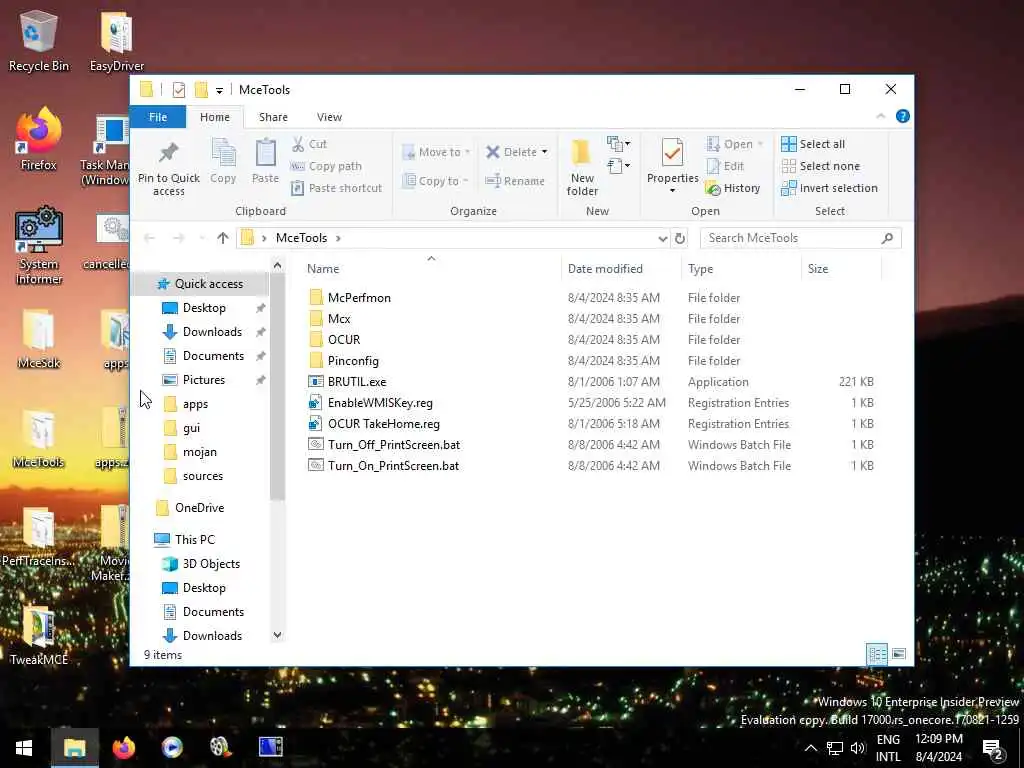Viewport: 1024px width, 768px height.
Task: Select Turn_Off_PrintScreen.bat file
Action: [x=394, y=445]
